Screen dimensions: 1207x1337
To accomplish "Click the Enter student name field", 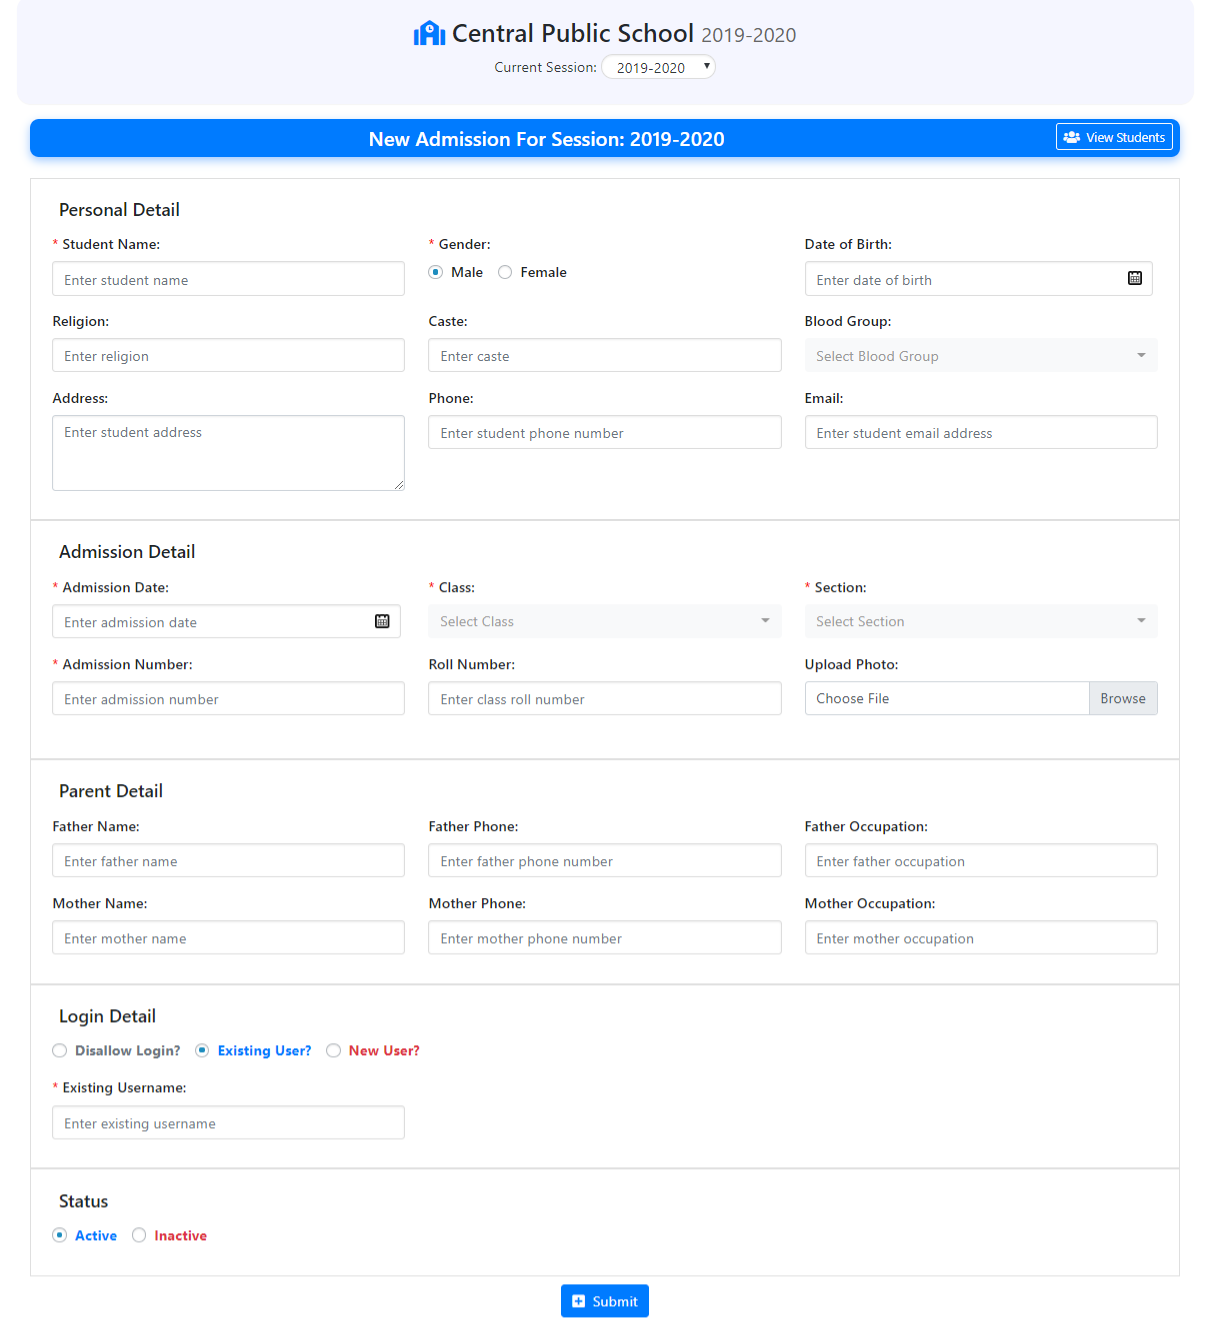I will click(x=228, y=279).
